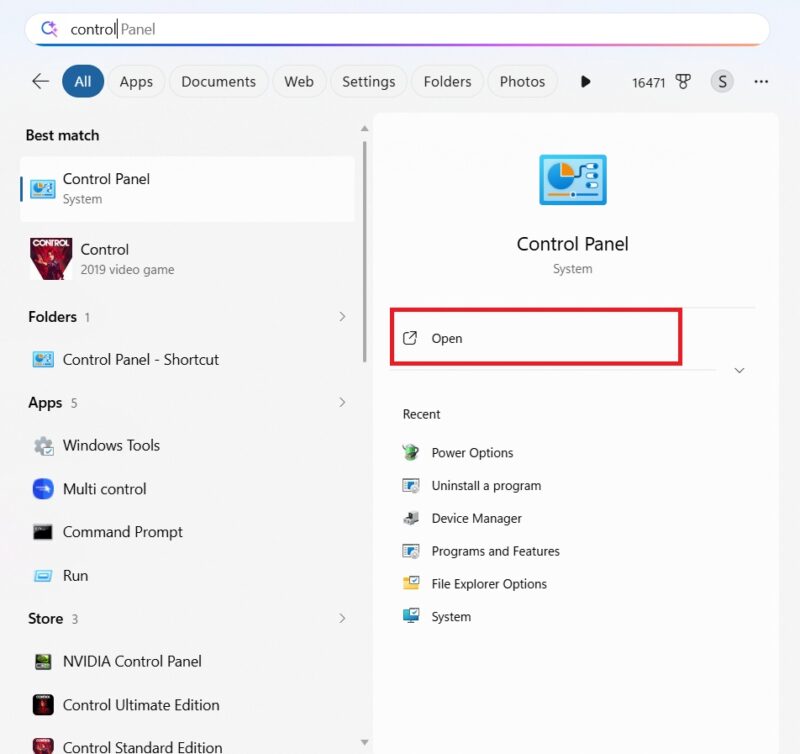Screen dimensions: 800x754
Task: Click the scrollbar up arrow
Action: tap(364, 129)
